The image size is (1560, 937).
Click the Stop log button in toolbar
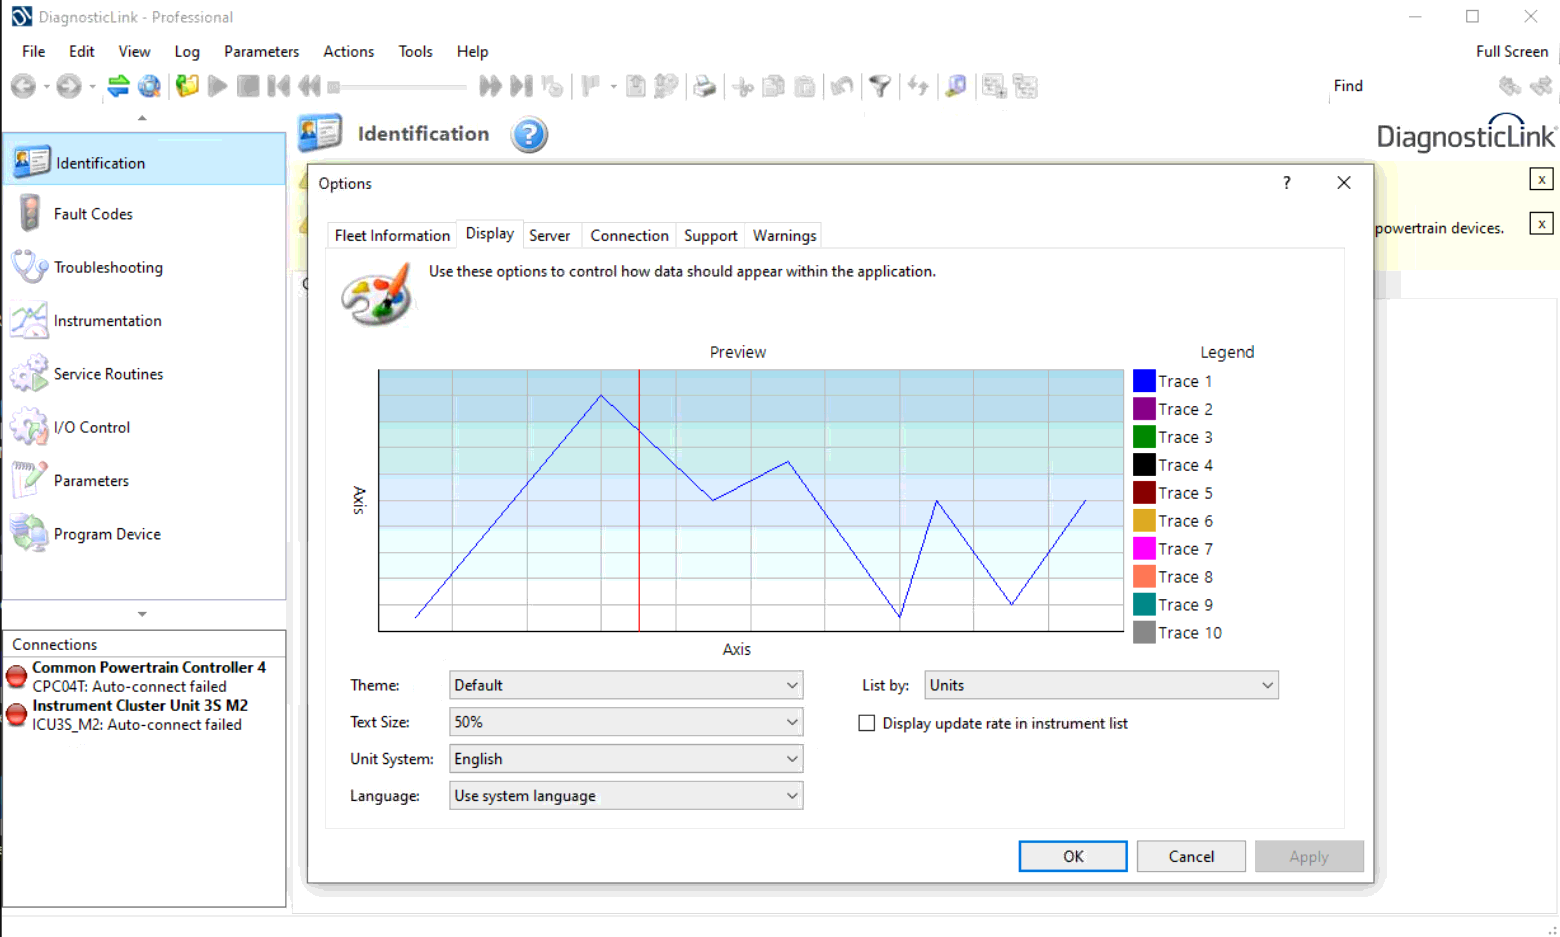[248, 87]
